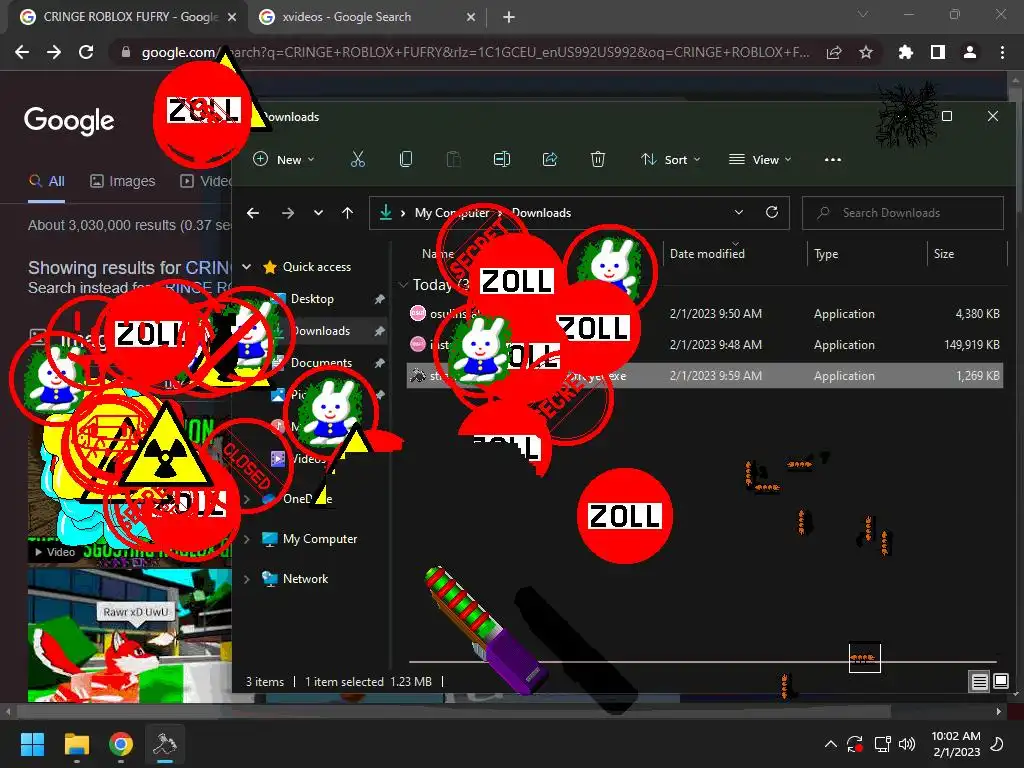This screenshot has width=1024, height=768.
Task: Open Chrome extensions puzzle icon
Action: [x=905, y=52]
